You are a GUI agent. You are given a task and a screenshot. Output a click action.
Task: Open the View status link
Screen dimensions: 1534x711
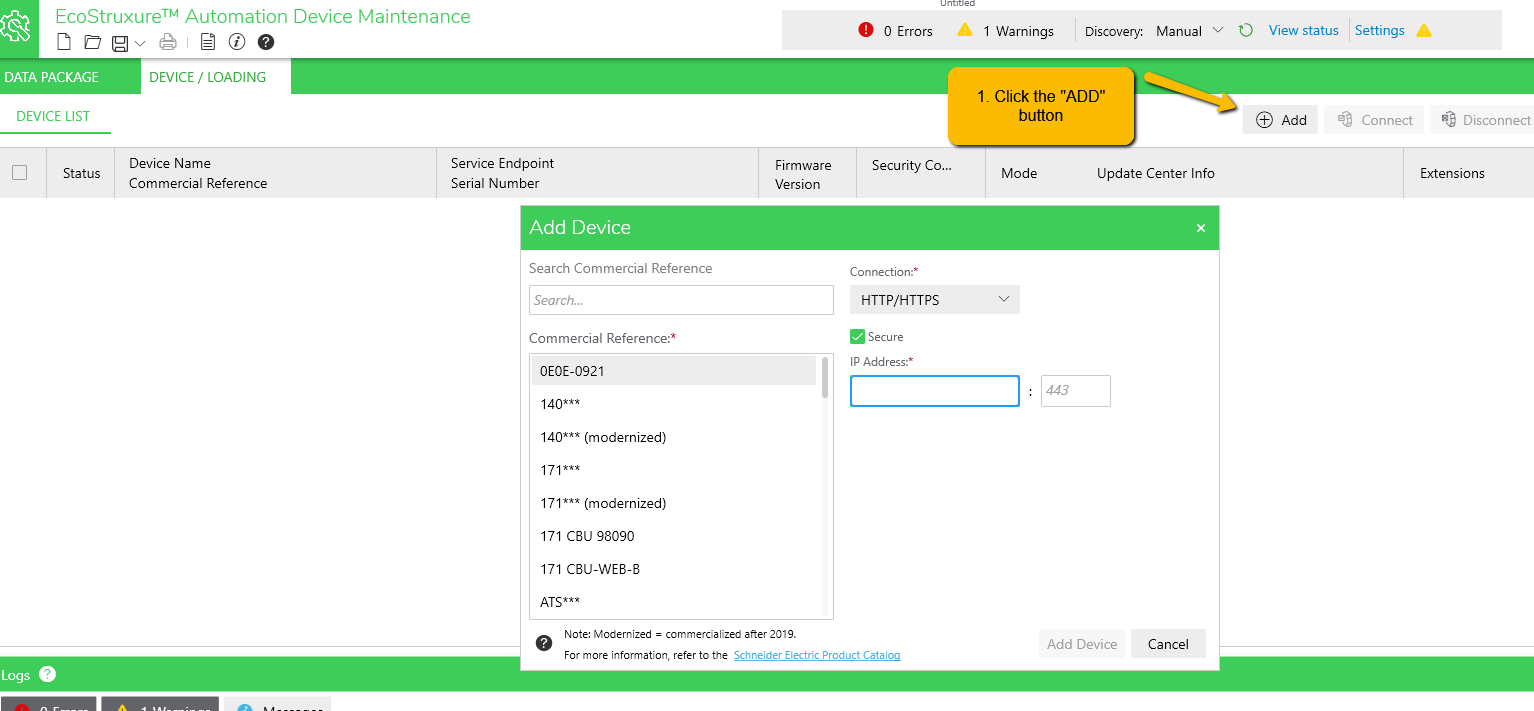click(x=1303, y=30)
